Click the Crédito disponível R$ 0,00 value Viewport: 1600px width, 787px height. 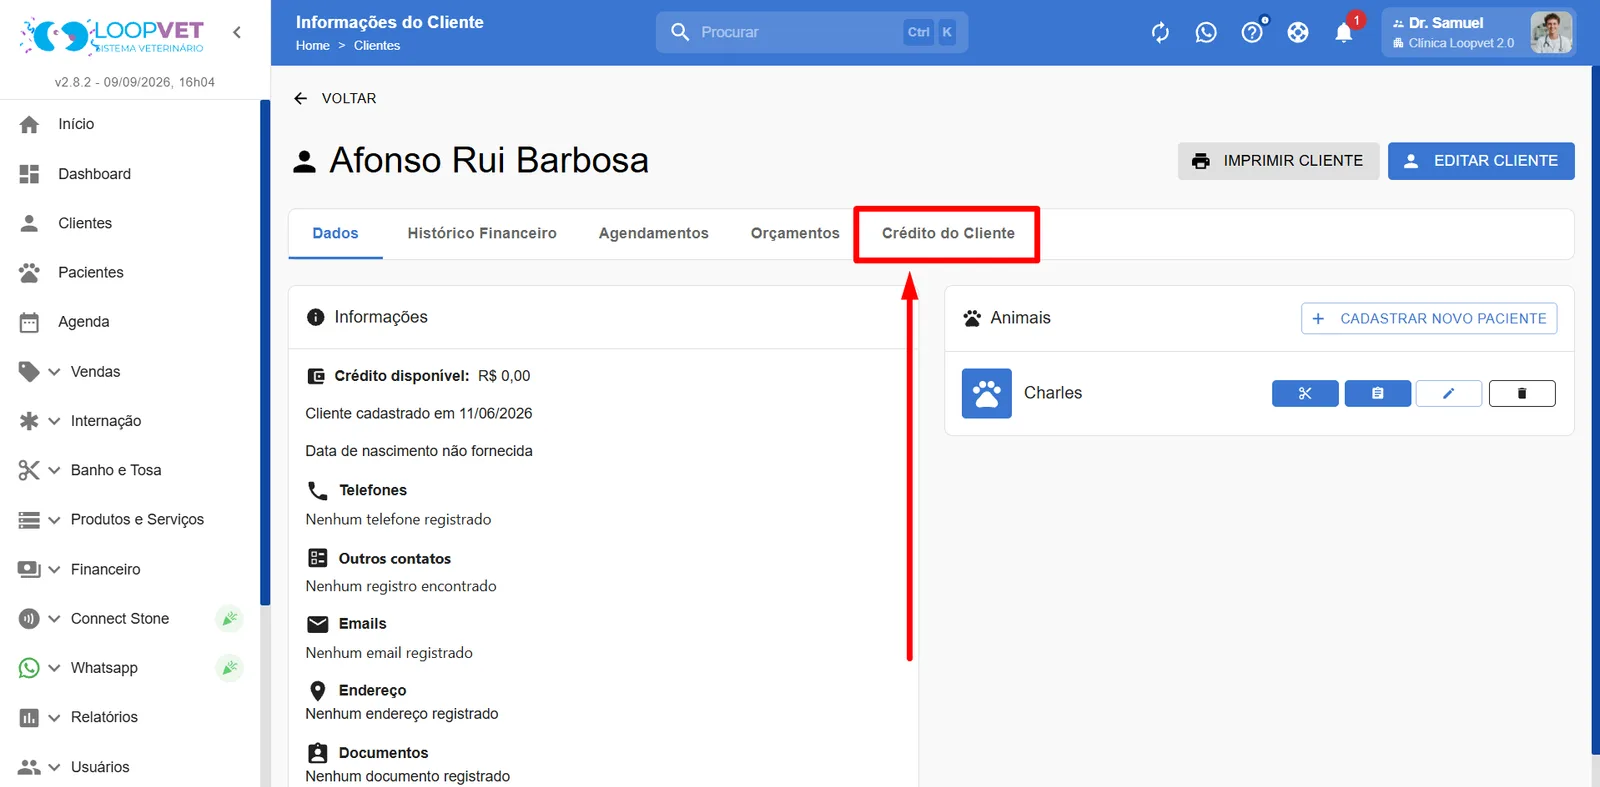click(504, 376)
